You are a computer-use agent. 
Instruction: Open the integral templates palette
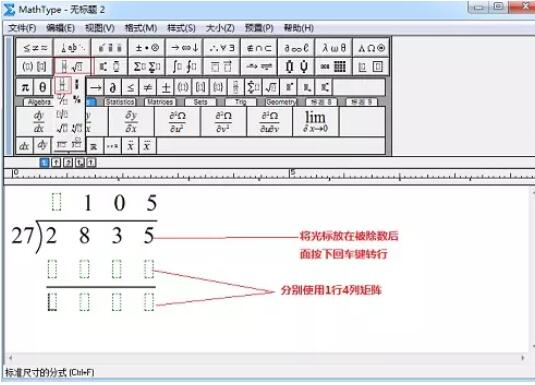pos(185,66)
